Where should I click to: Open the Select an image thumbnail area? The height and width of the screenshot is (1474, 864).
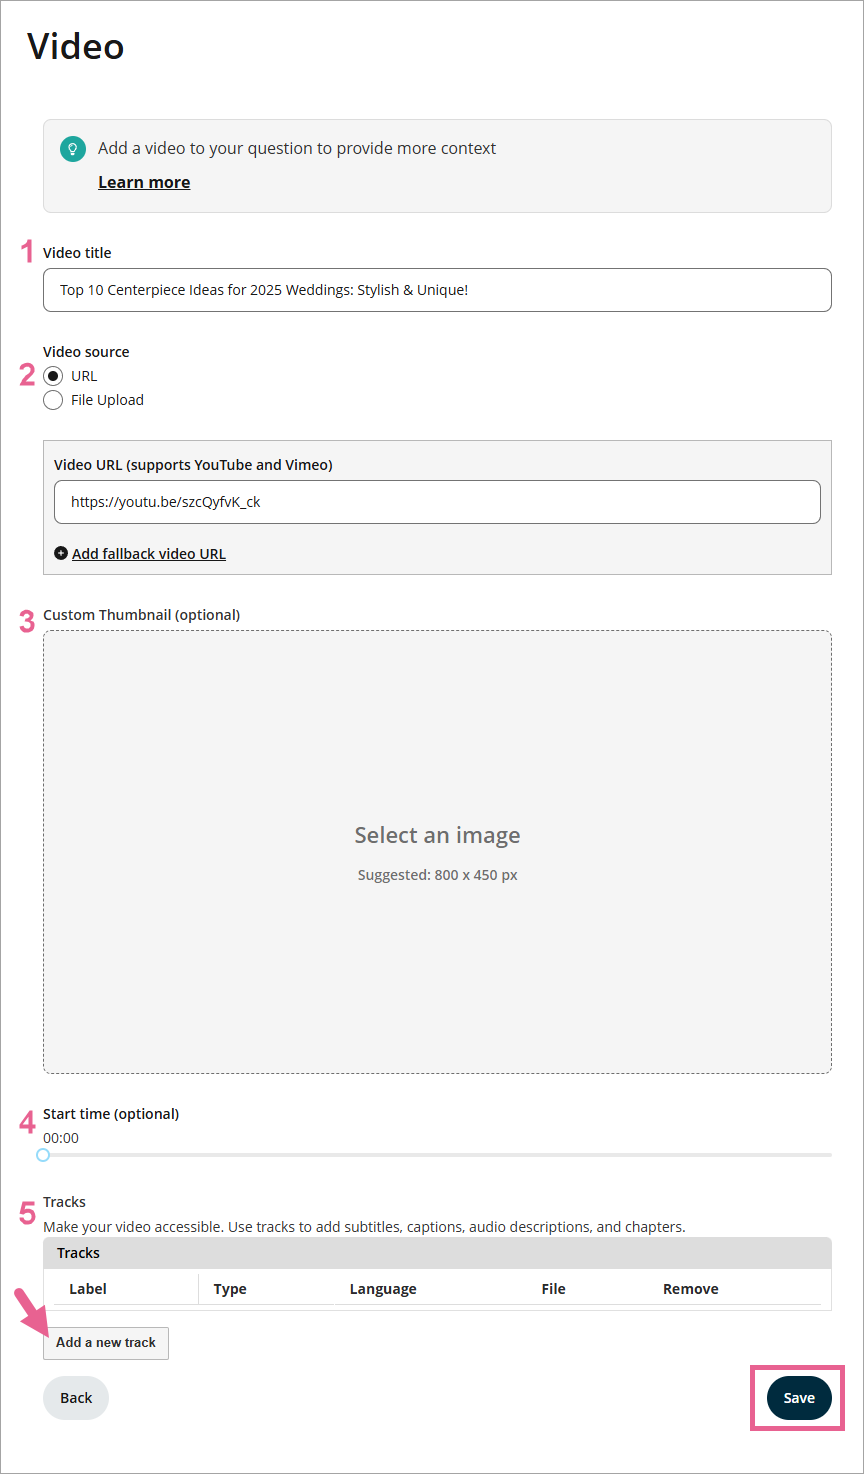point(437,851)
